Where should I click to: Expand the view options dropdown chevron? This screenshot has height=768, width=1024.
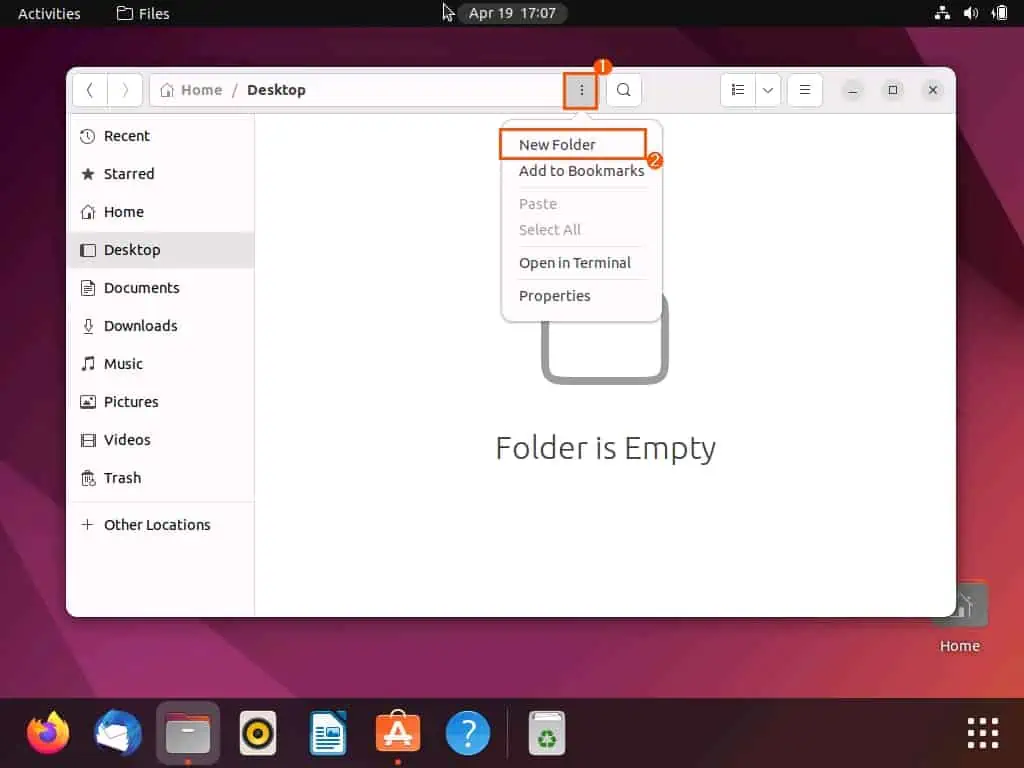(x=768, y=90)
